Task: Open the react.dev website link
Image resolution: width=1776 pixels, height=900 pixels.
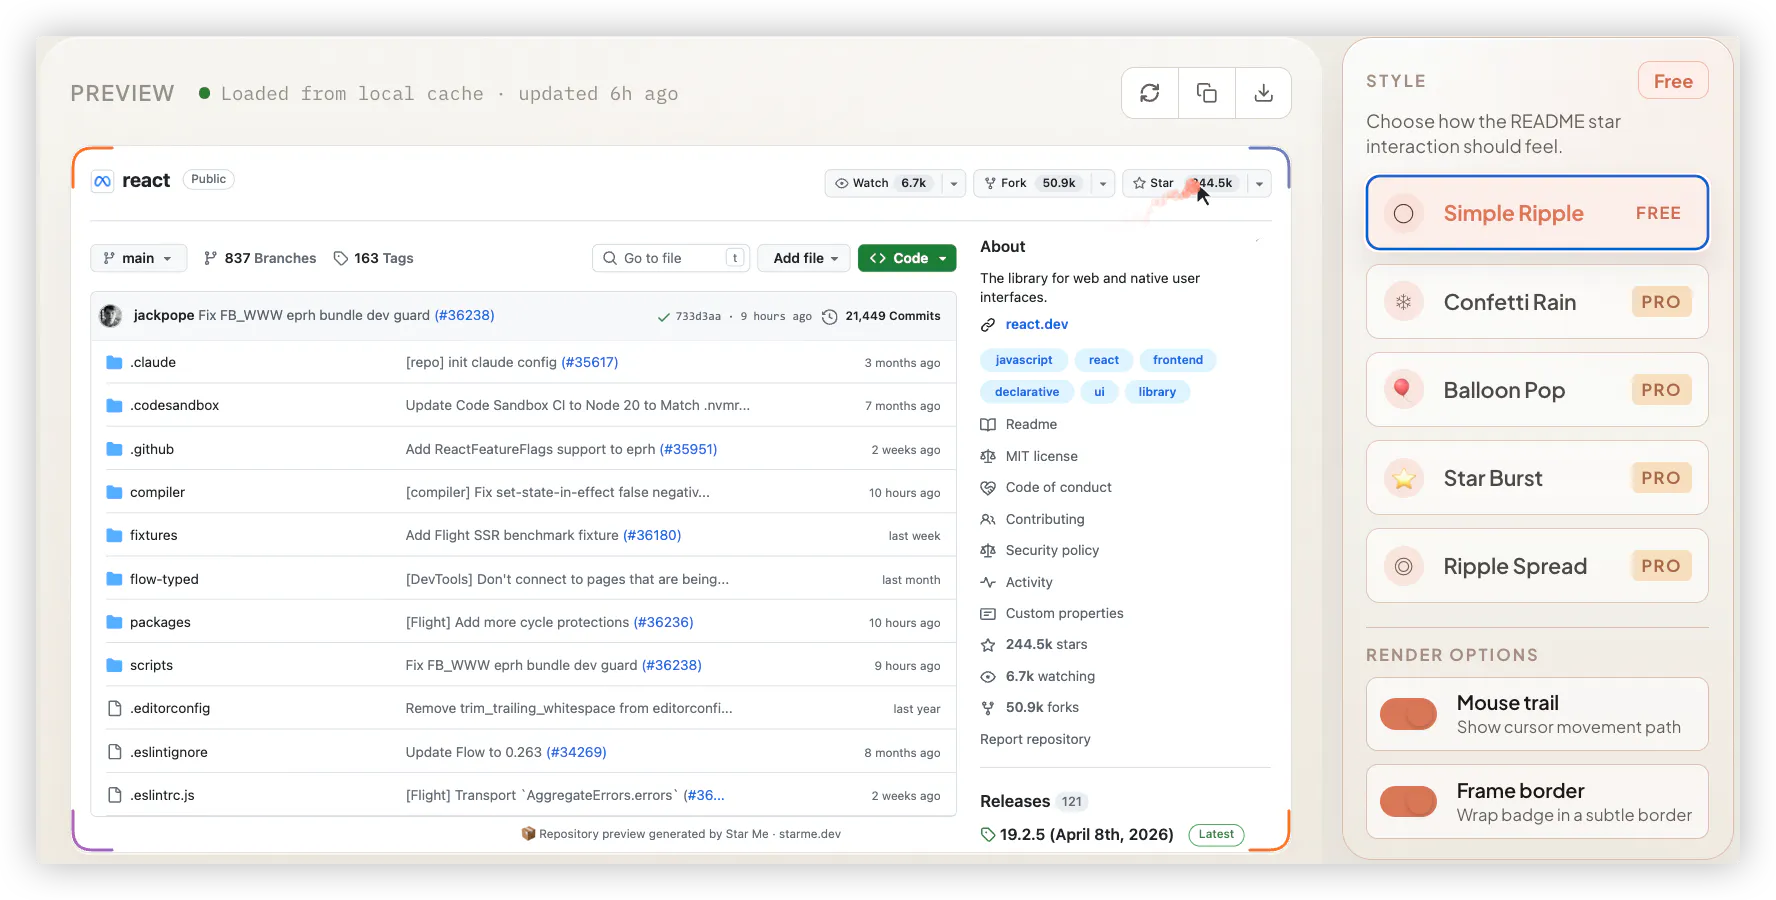Action: pos(1037,325)
